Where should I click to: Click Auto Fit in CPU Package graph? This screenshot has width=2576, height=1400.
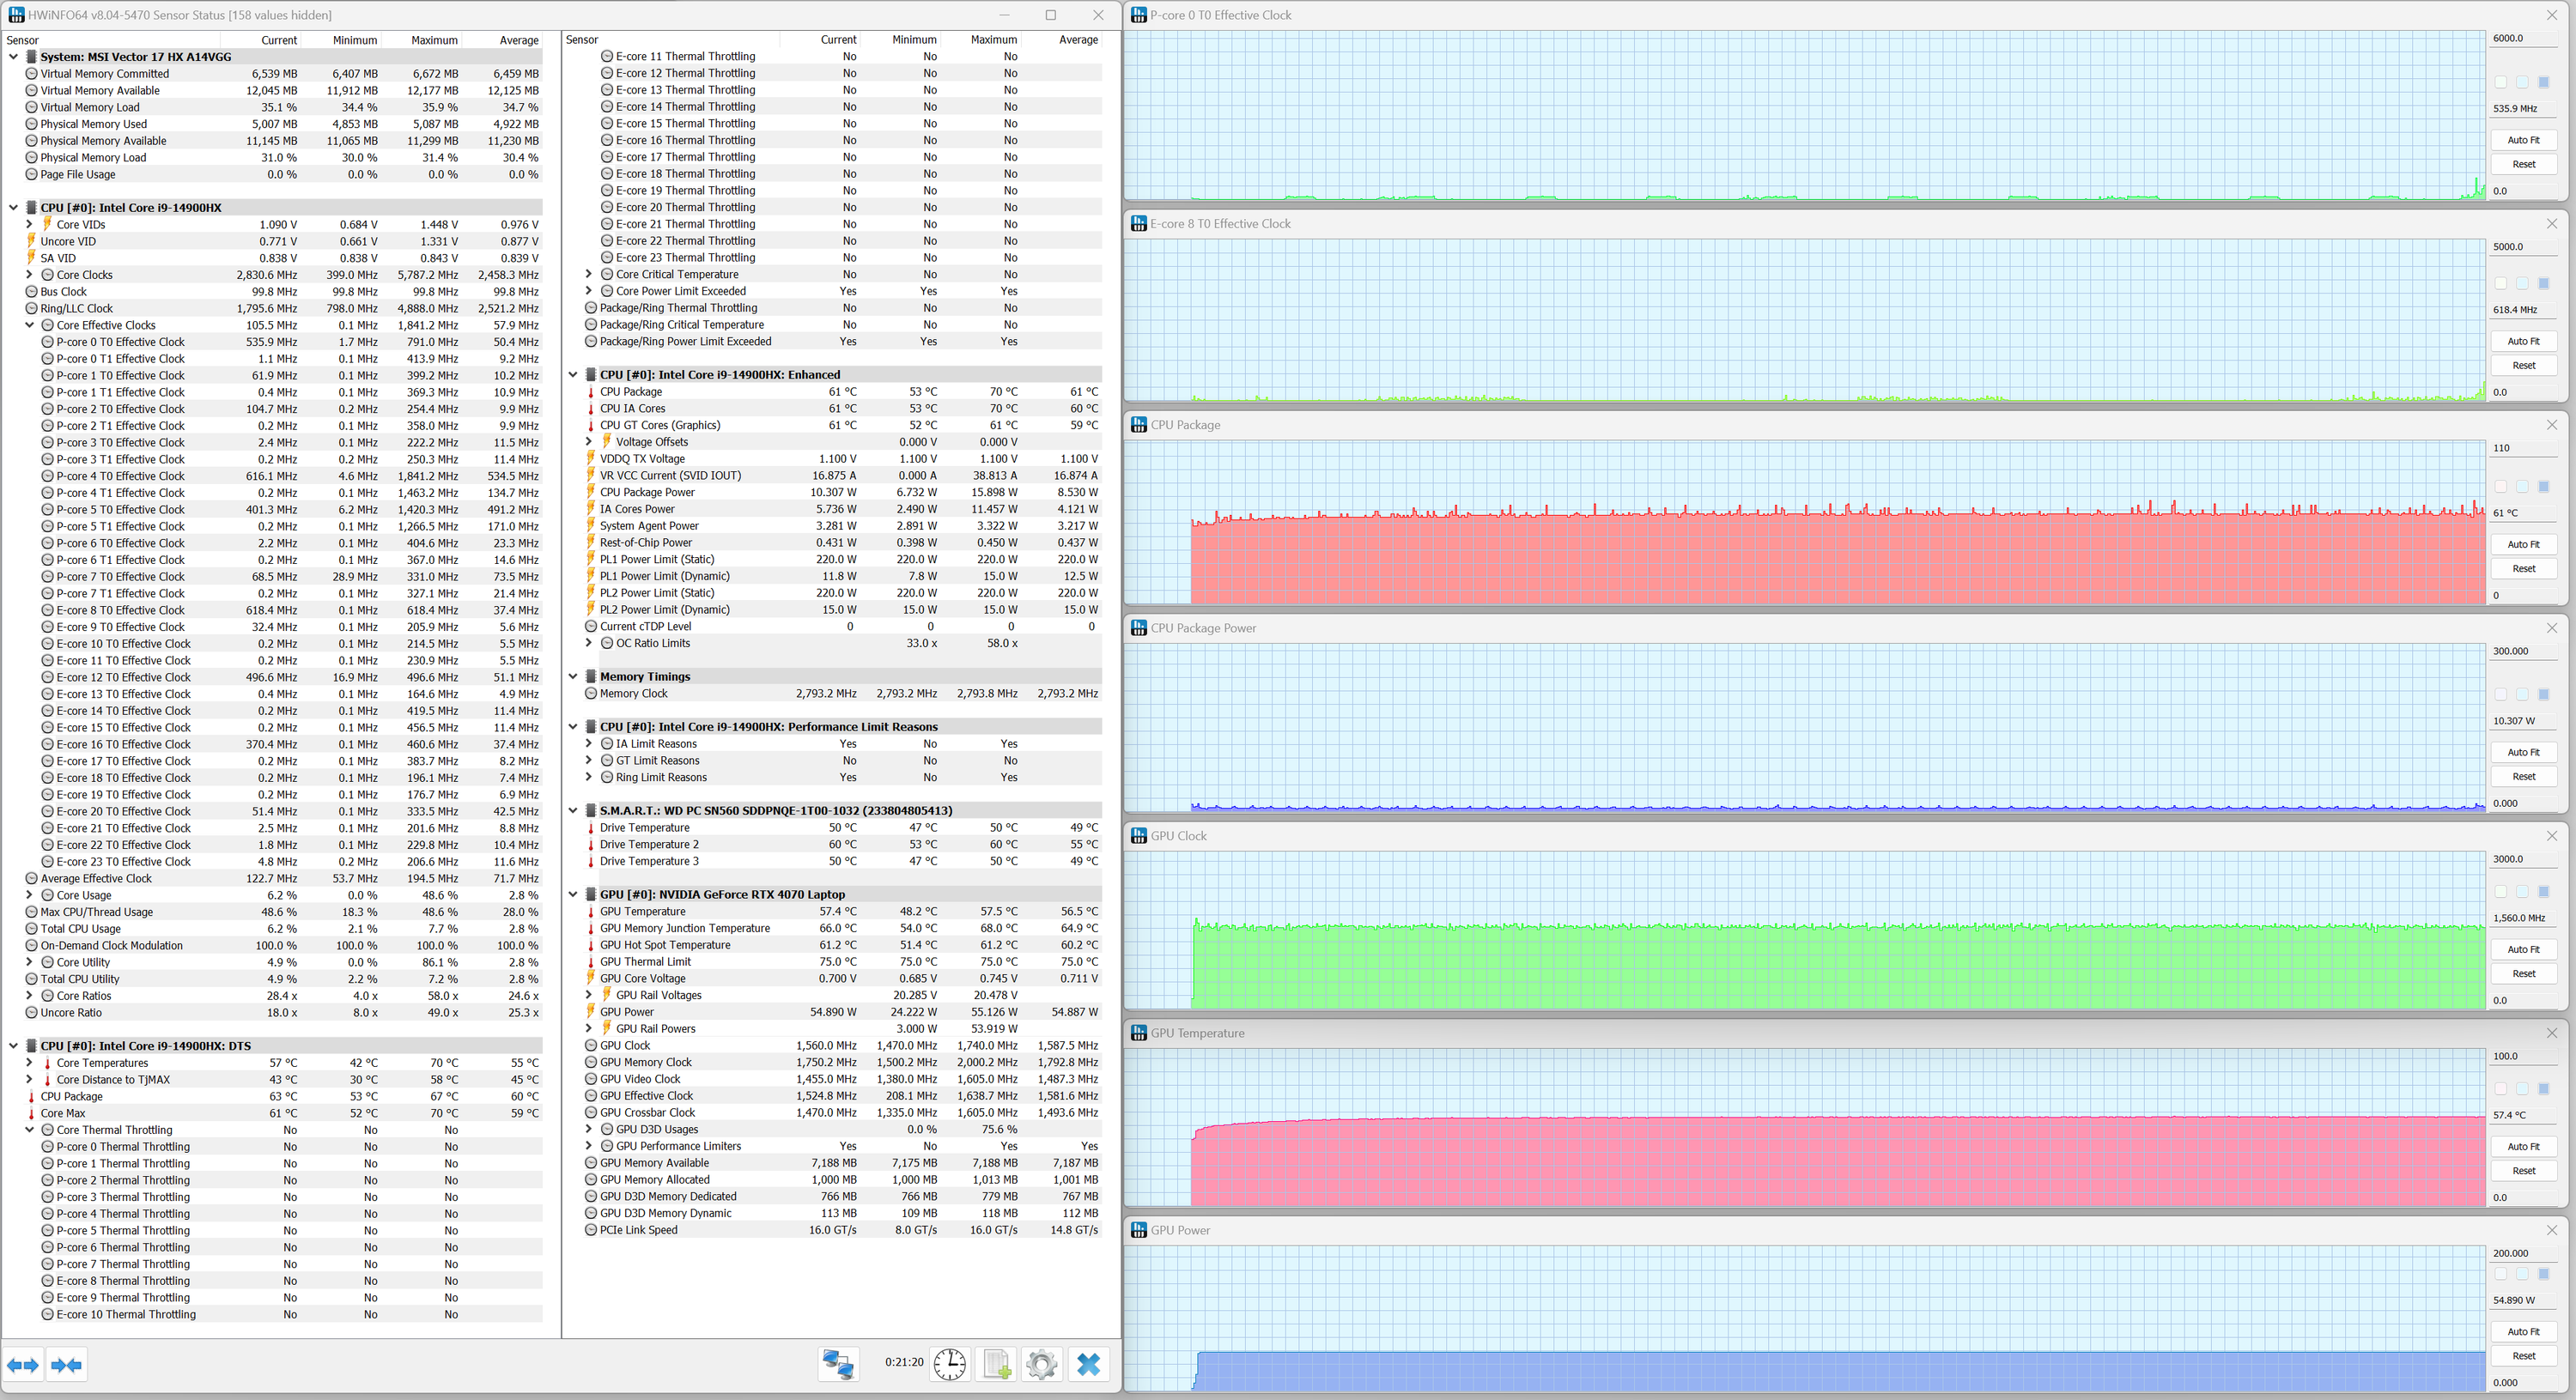click(2522, 545)
